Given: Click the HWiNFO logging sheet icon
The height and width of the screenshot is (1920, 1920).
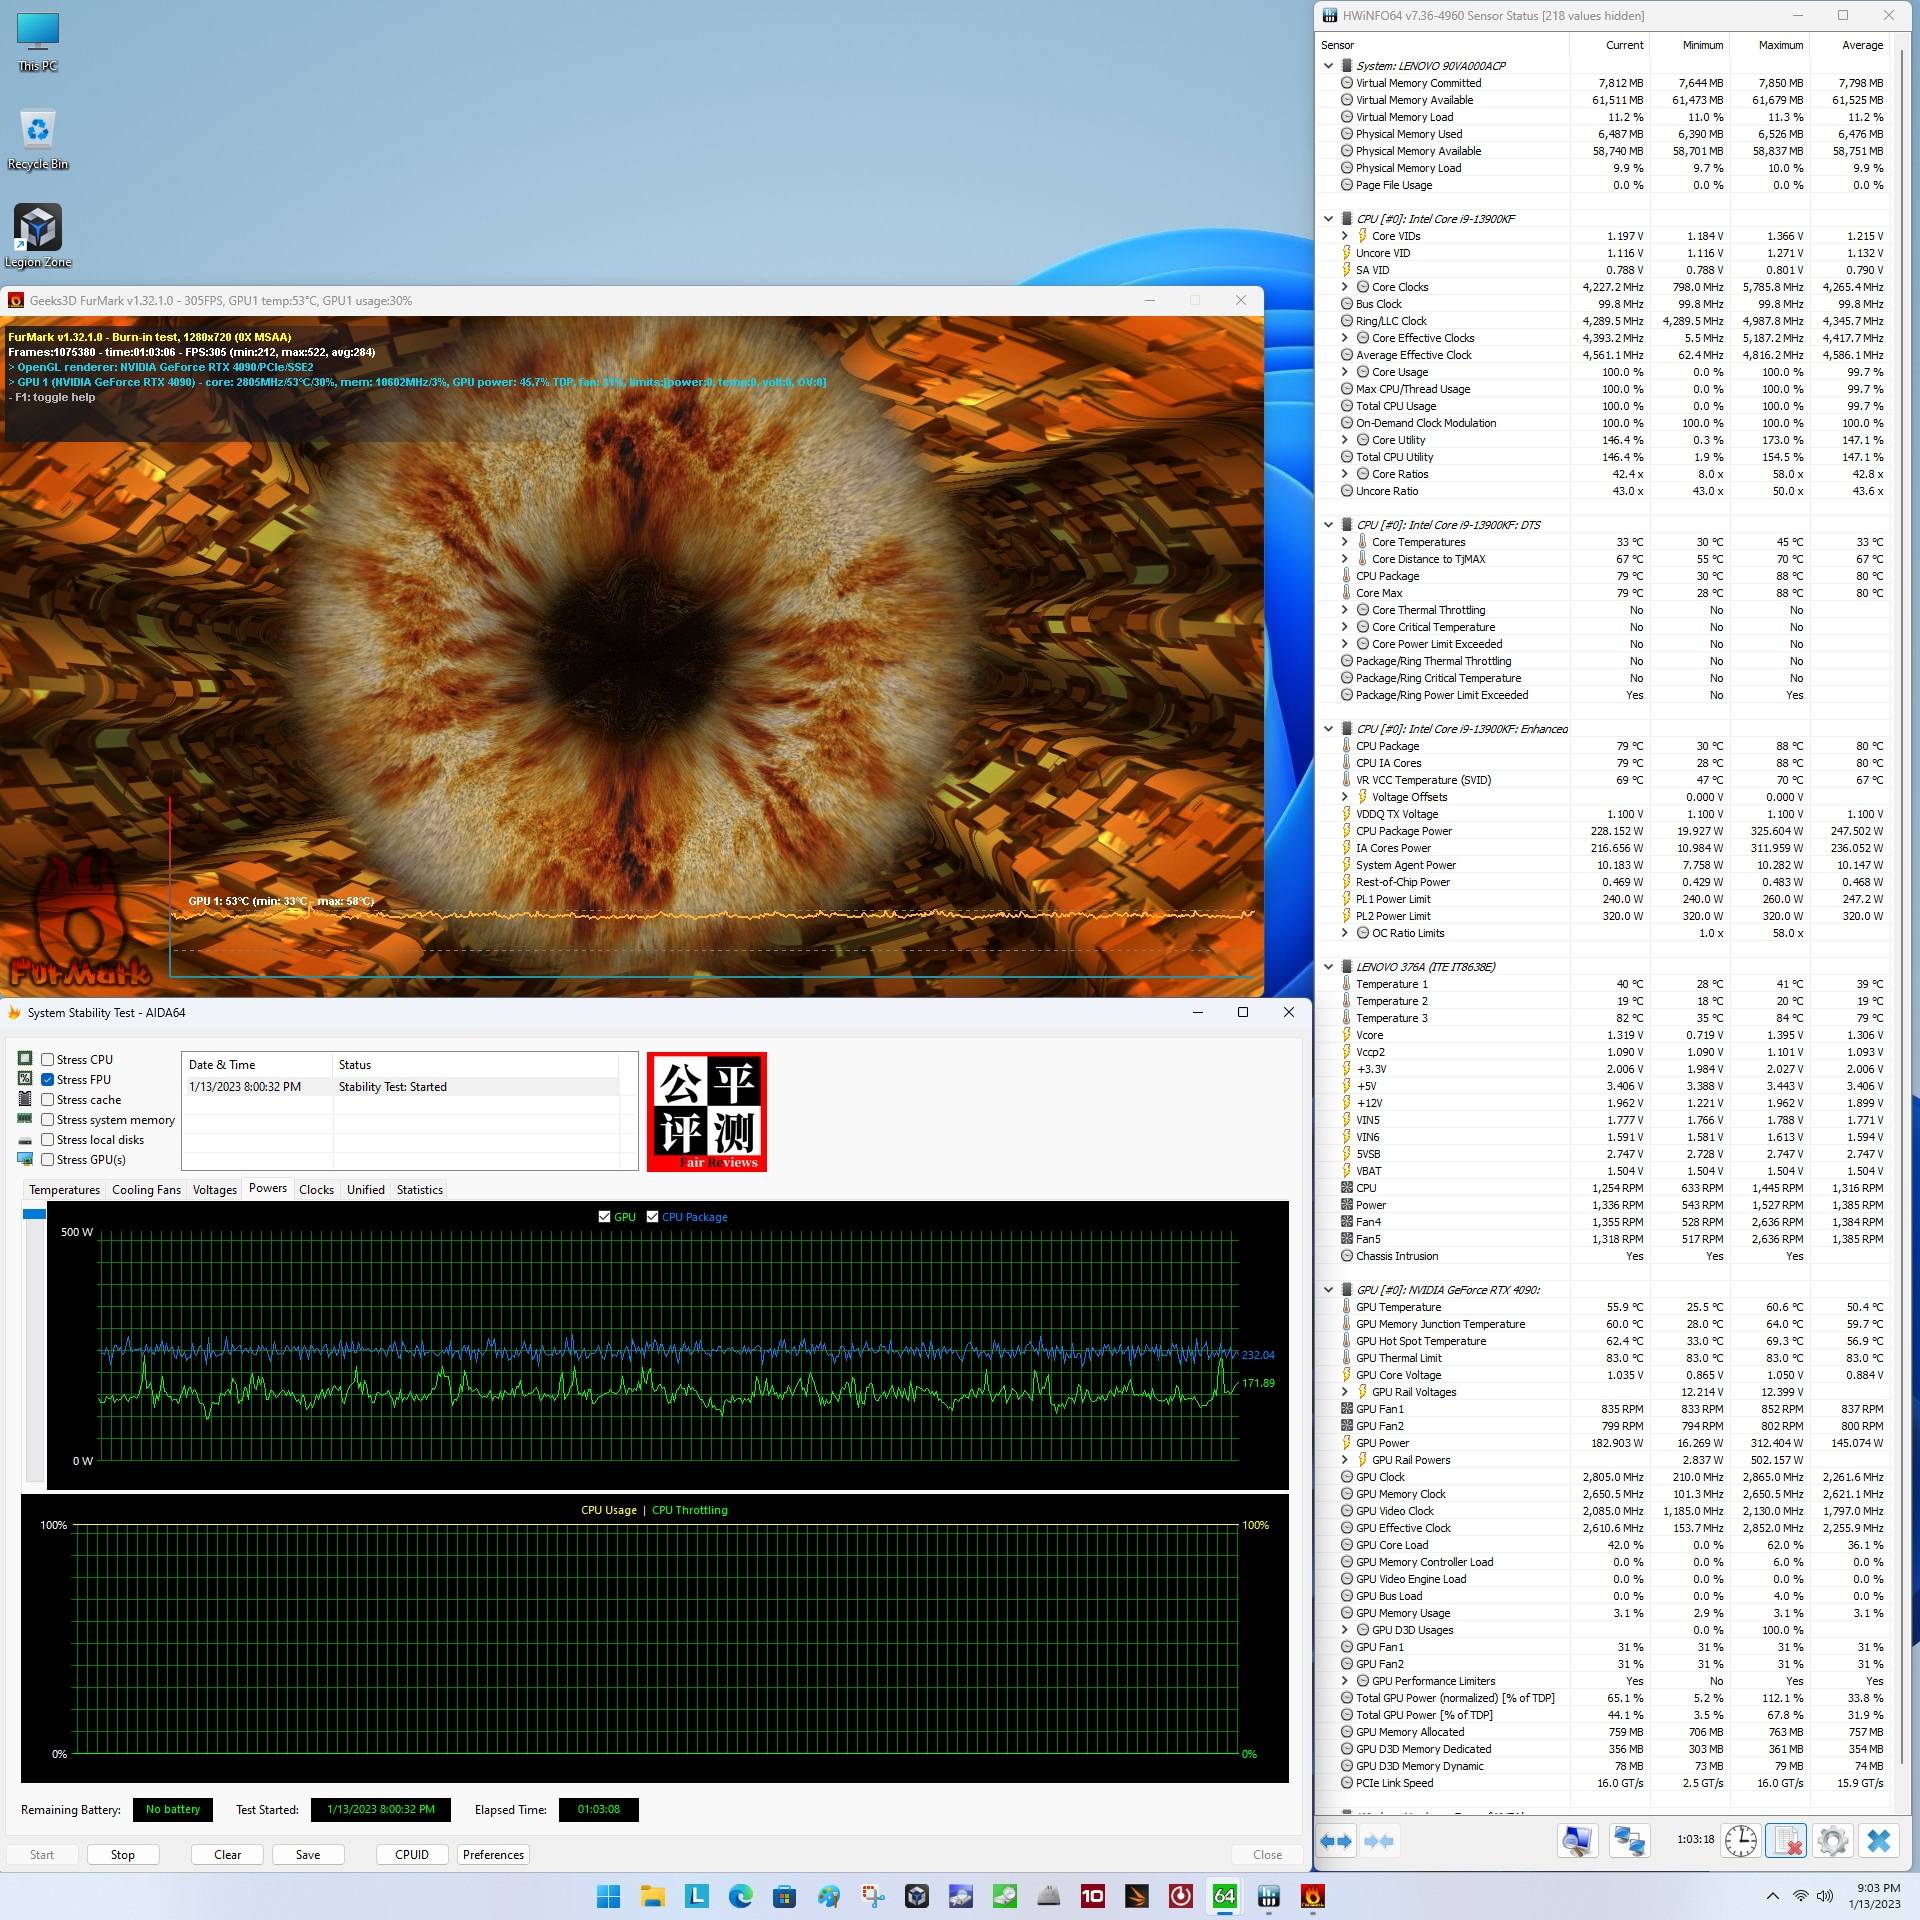Looking at the screenshot, I should pyautogui.click(x=1786, y=1840).
